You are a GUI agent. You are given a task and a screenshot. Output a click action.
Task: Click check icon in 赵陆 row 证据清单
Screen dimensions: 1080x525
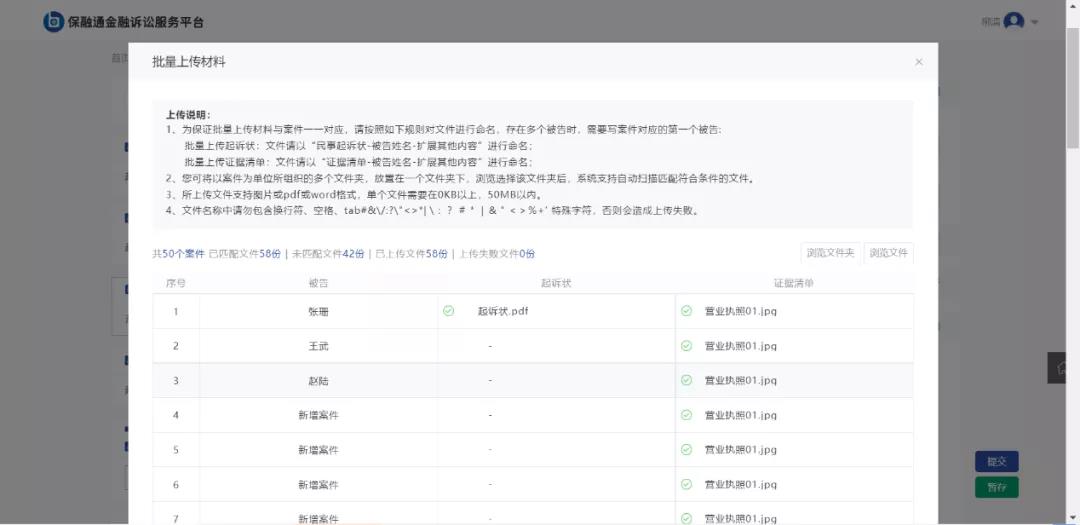686,380
